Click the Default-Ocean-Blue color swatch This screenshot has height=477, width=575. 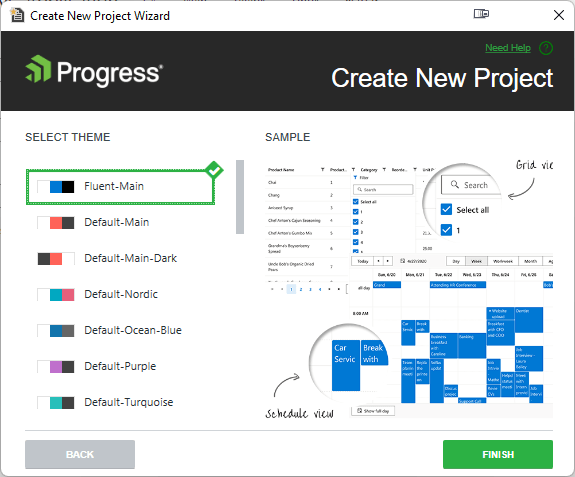point(56,330)
